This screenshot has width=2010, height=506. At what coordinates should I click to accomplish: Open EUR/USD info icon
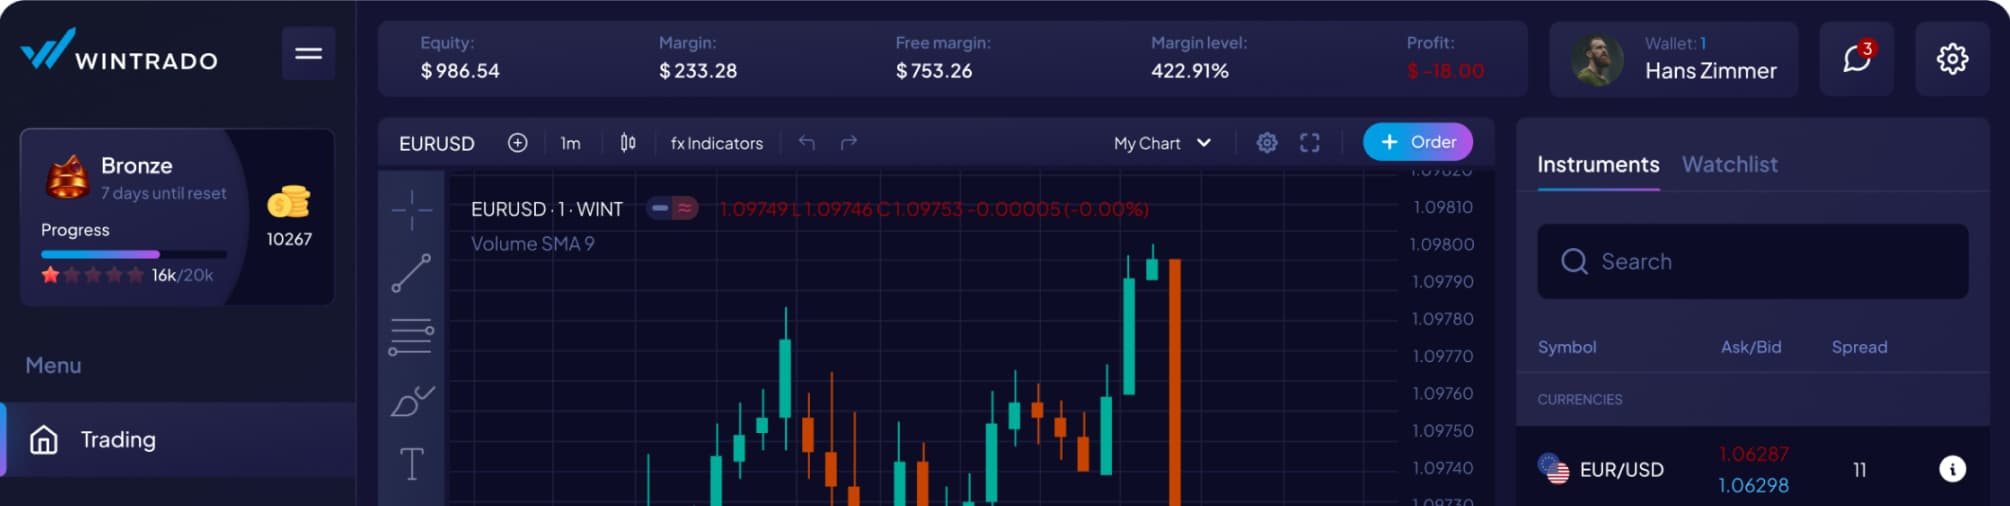pos(1952,469)
